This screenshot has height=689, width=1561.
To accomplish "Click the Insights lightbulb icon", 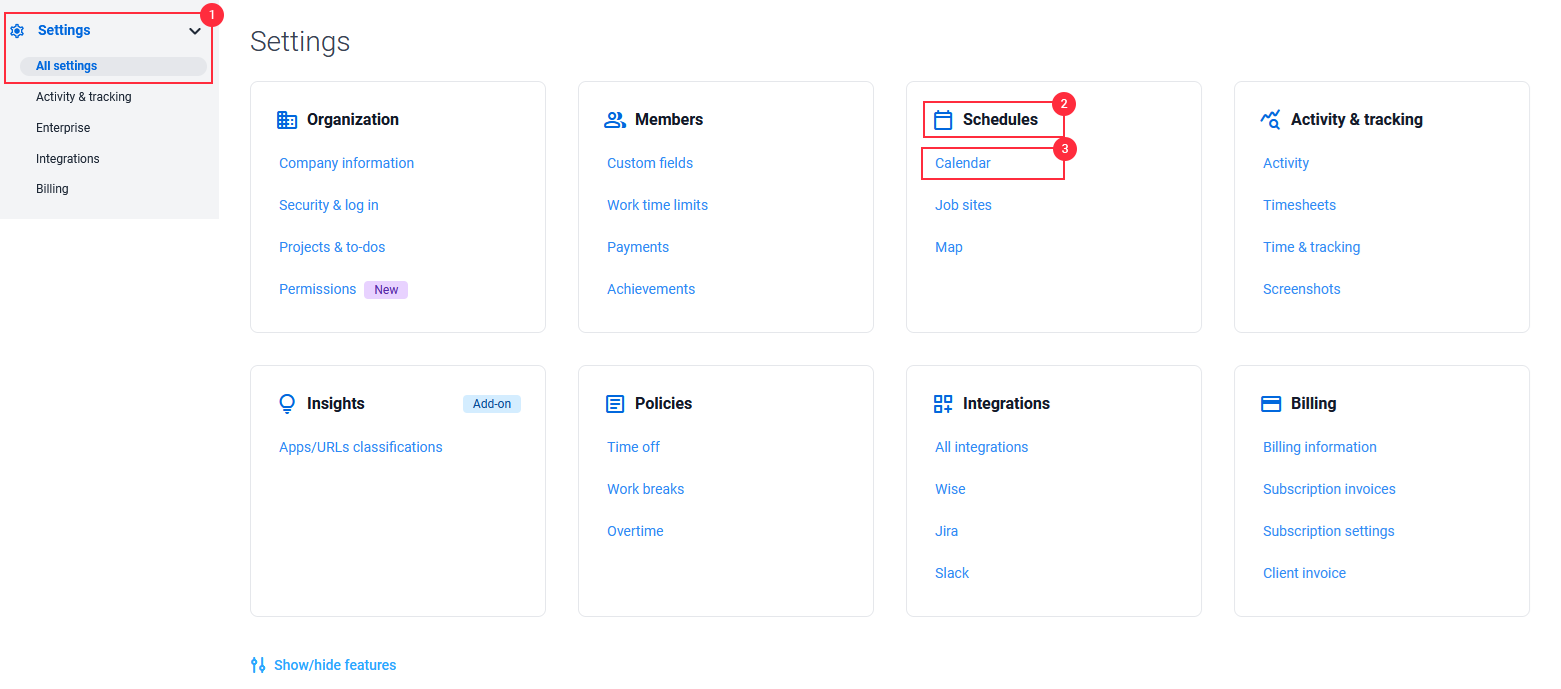I will click(287, 404).
